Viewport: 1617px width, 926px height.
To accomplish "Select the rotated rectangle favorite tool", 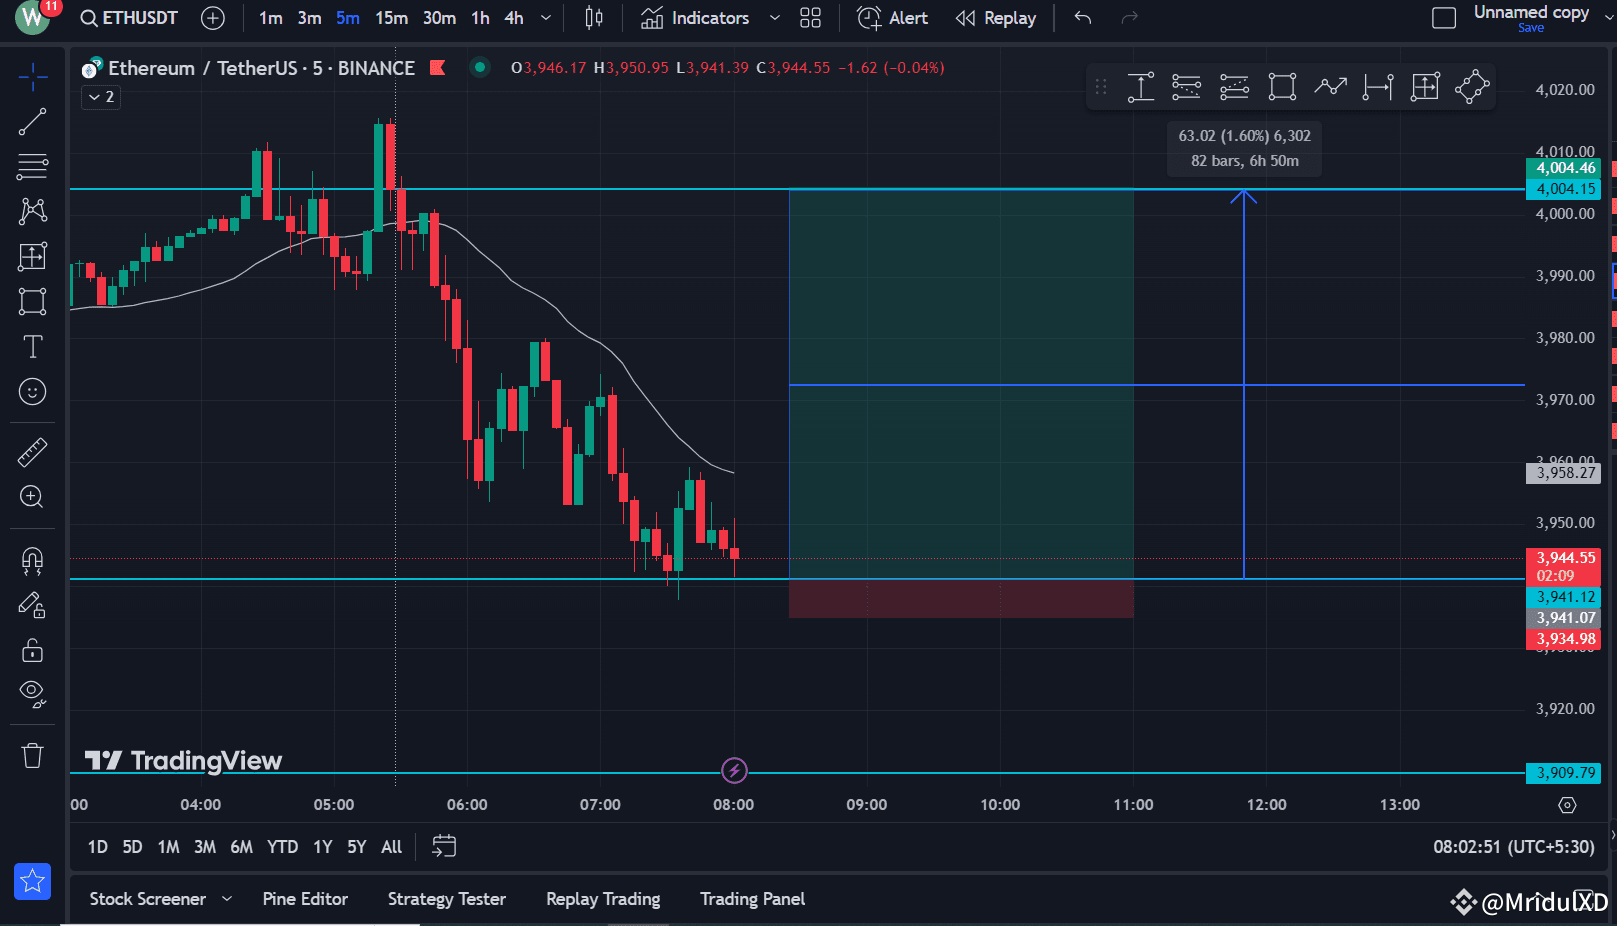I will (1472, 87).
